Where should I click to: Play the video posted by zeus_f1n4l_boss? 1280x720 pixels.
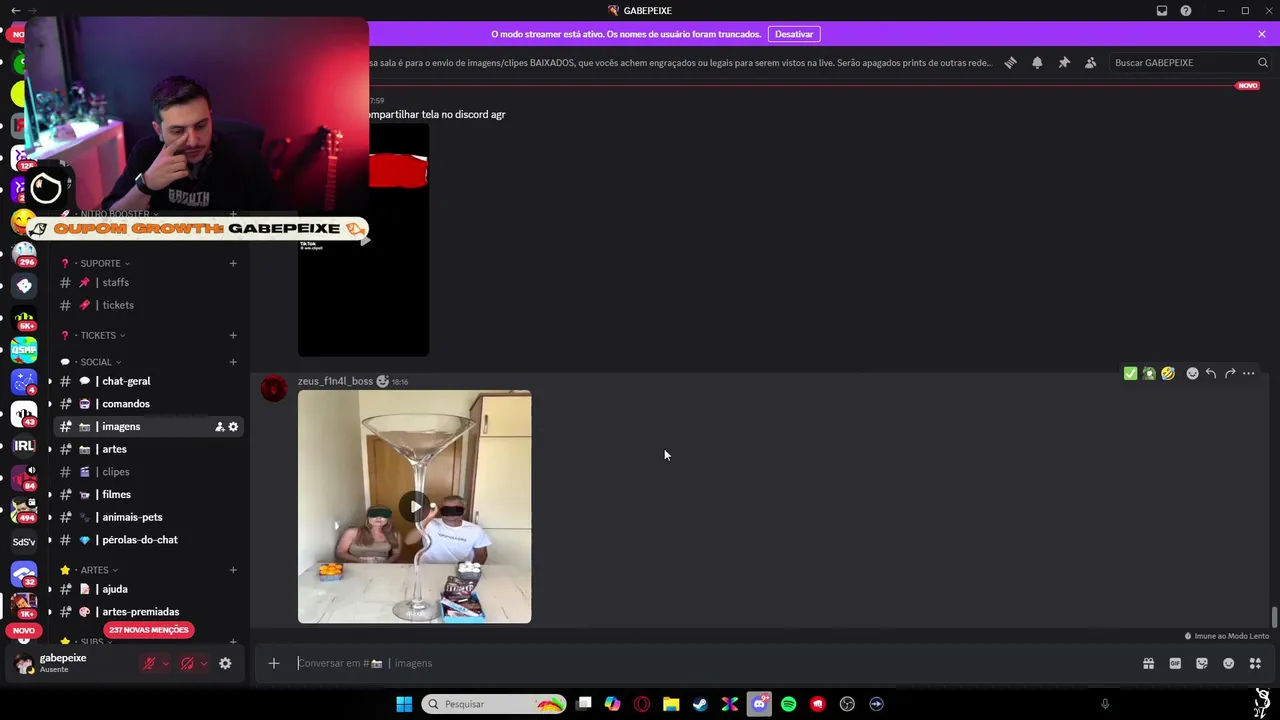(x=415, y=507)
